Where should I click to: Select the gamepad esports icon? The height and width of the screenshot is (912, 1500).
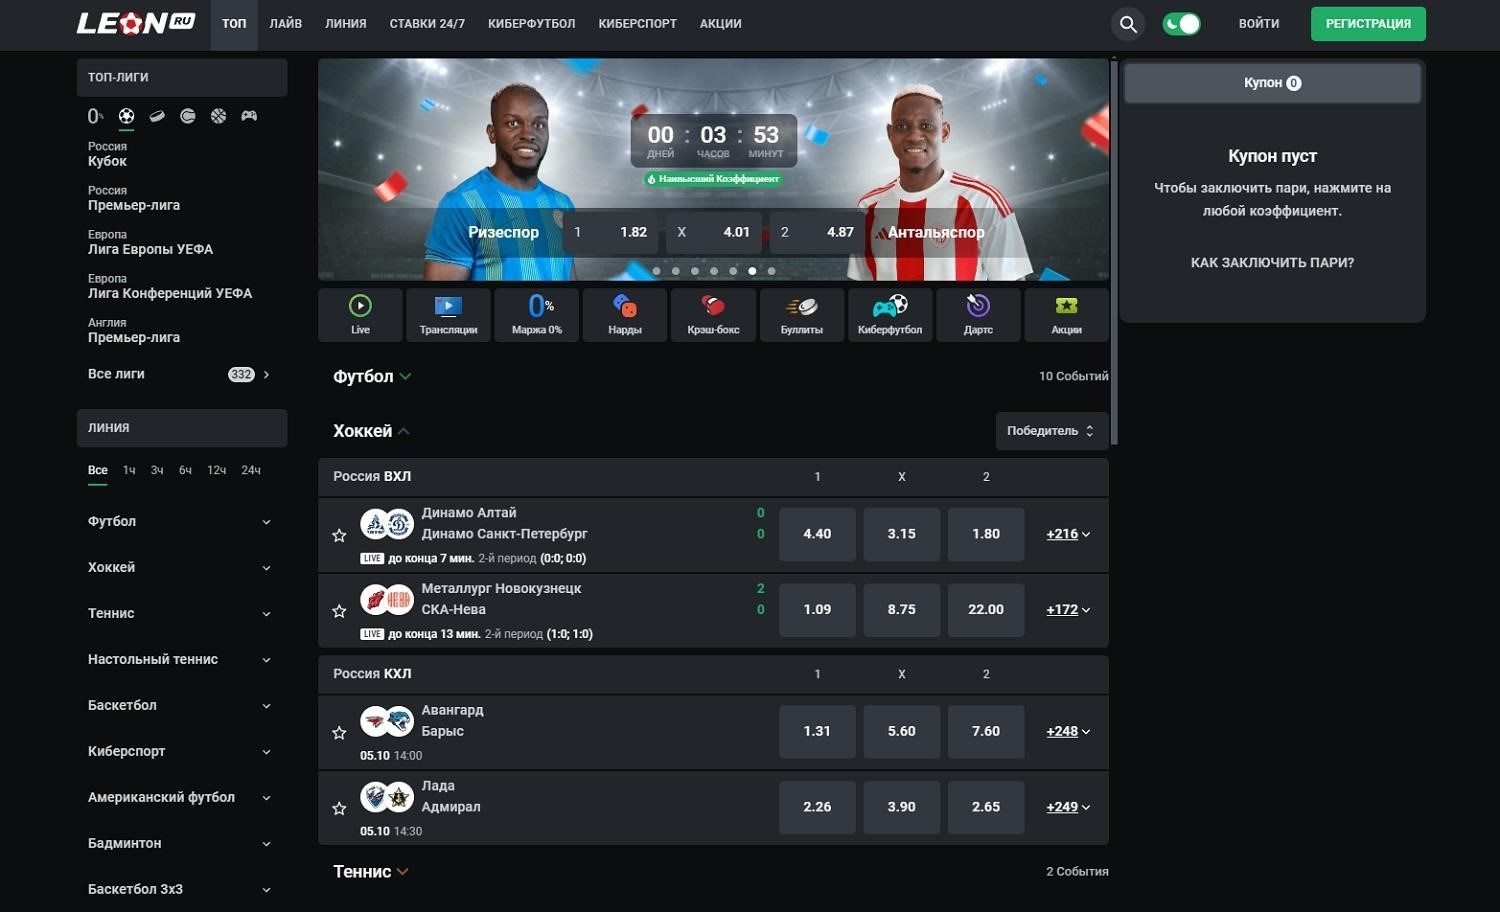tap(249, 116)
